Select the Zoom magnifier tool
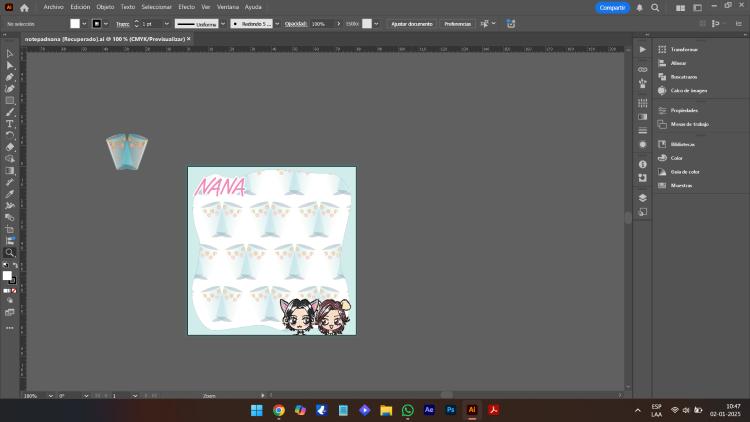 (10, 253)
